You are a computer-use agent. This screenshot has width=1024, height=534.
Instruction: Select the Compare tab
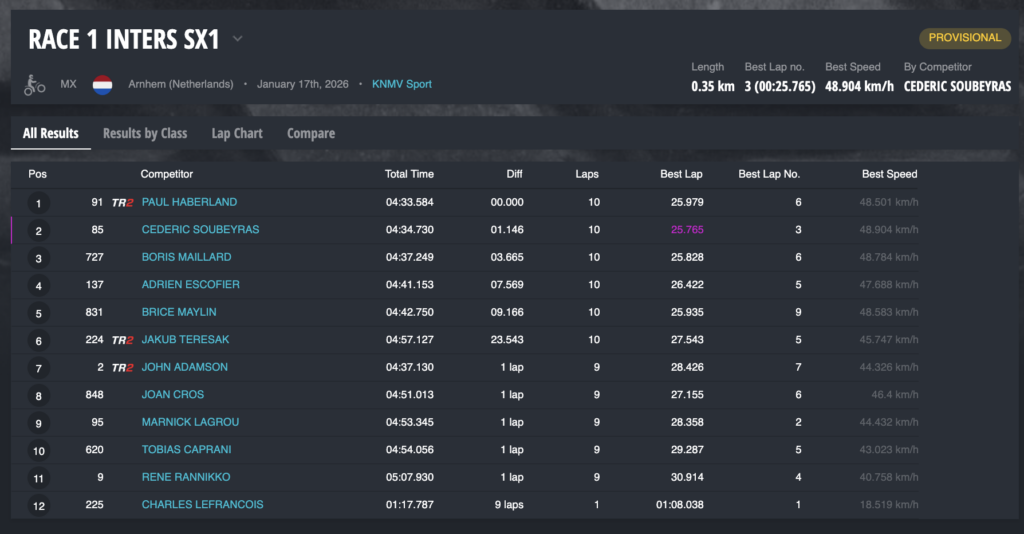tap(311, 133)
